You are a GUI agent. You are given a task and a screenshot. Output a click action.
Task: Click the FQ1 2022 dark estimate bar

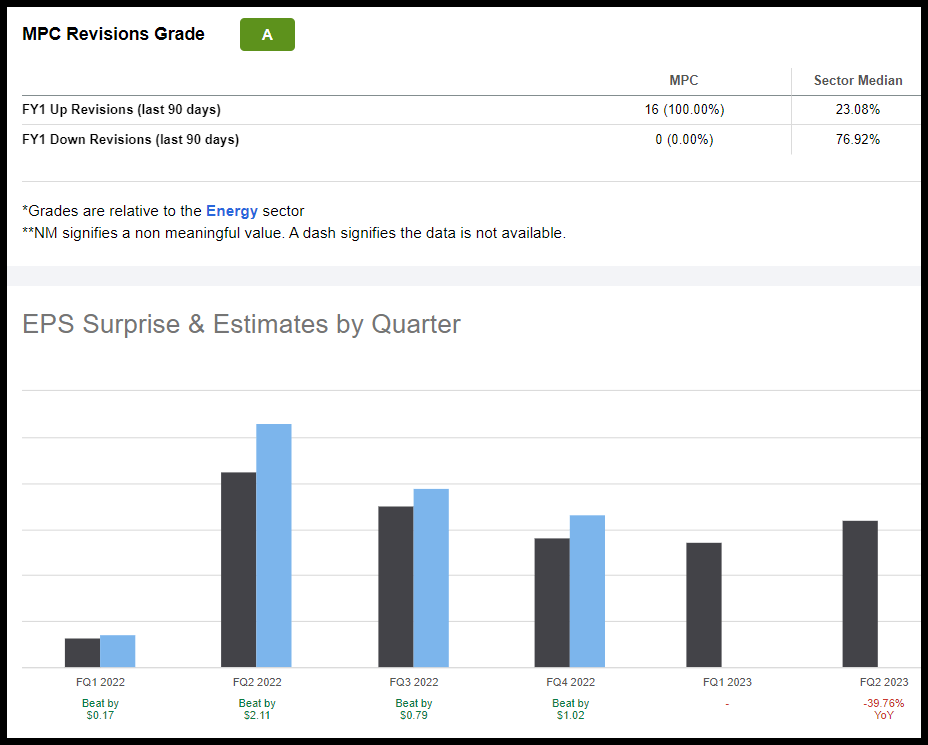coord(82,653)
